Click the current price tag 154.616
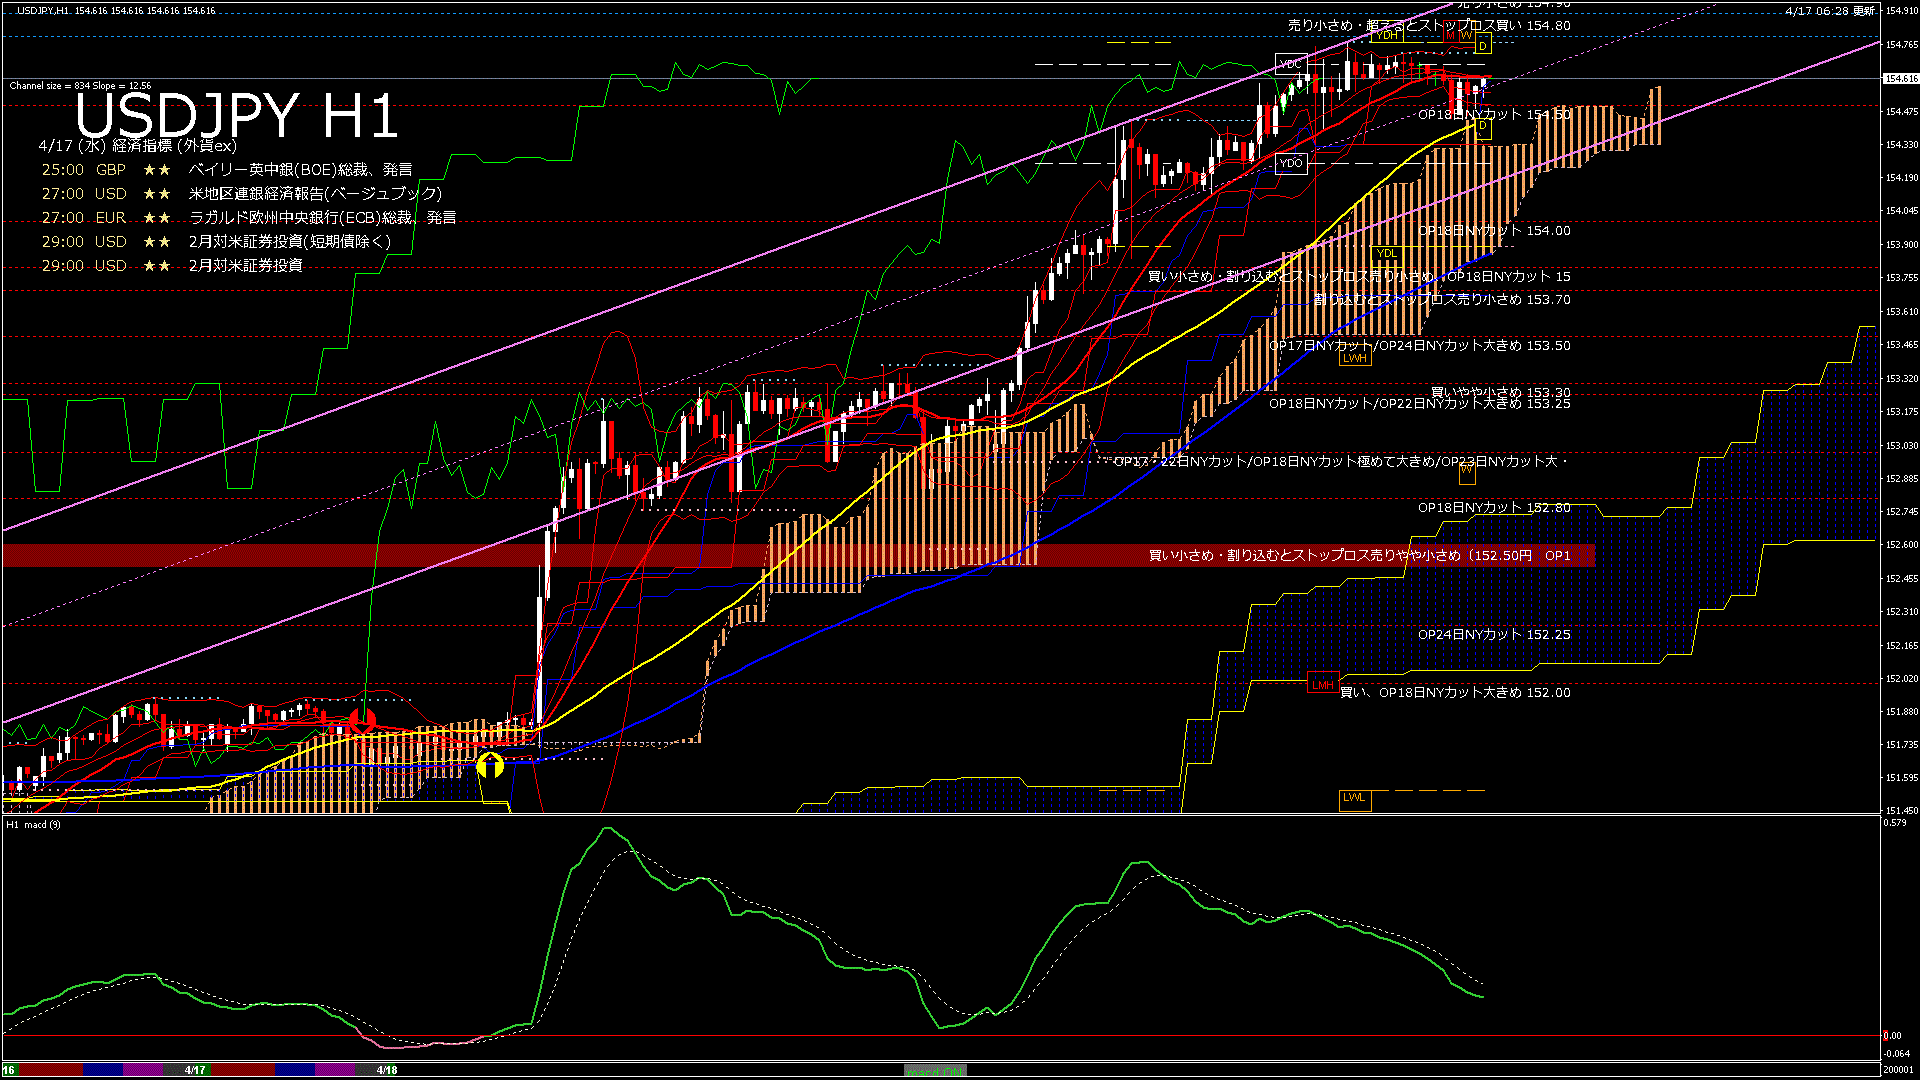Screen dimensions: 1920x1080 (1900, 78)
